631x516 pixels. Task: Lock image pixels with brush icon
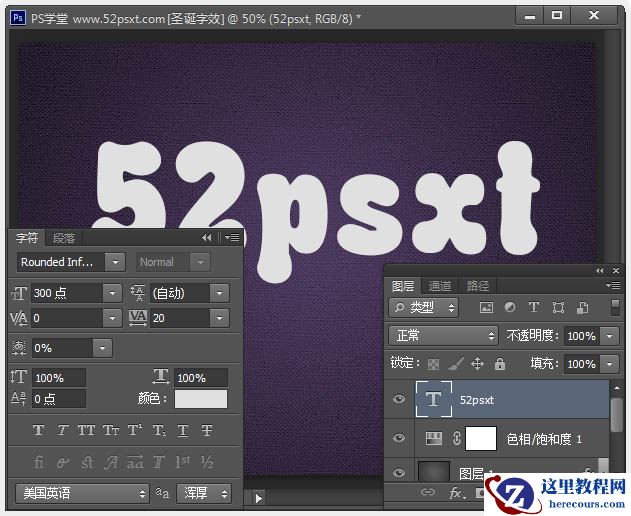tap(456, 364)
